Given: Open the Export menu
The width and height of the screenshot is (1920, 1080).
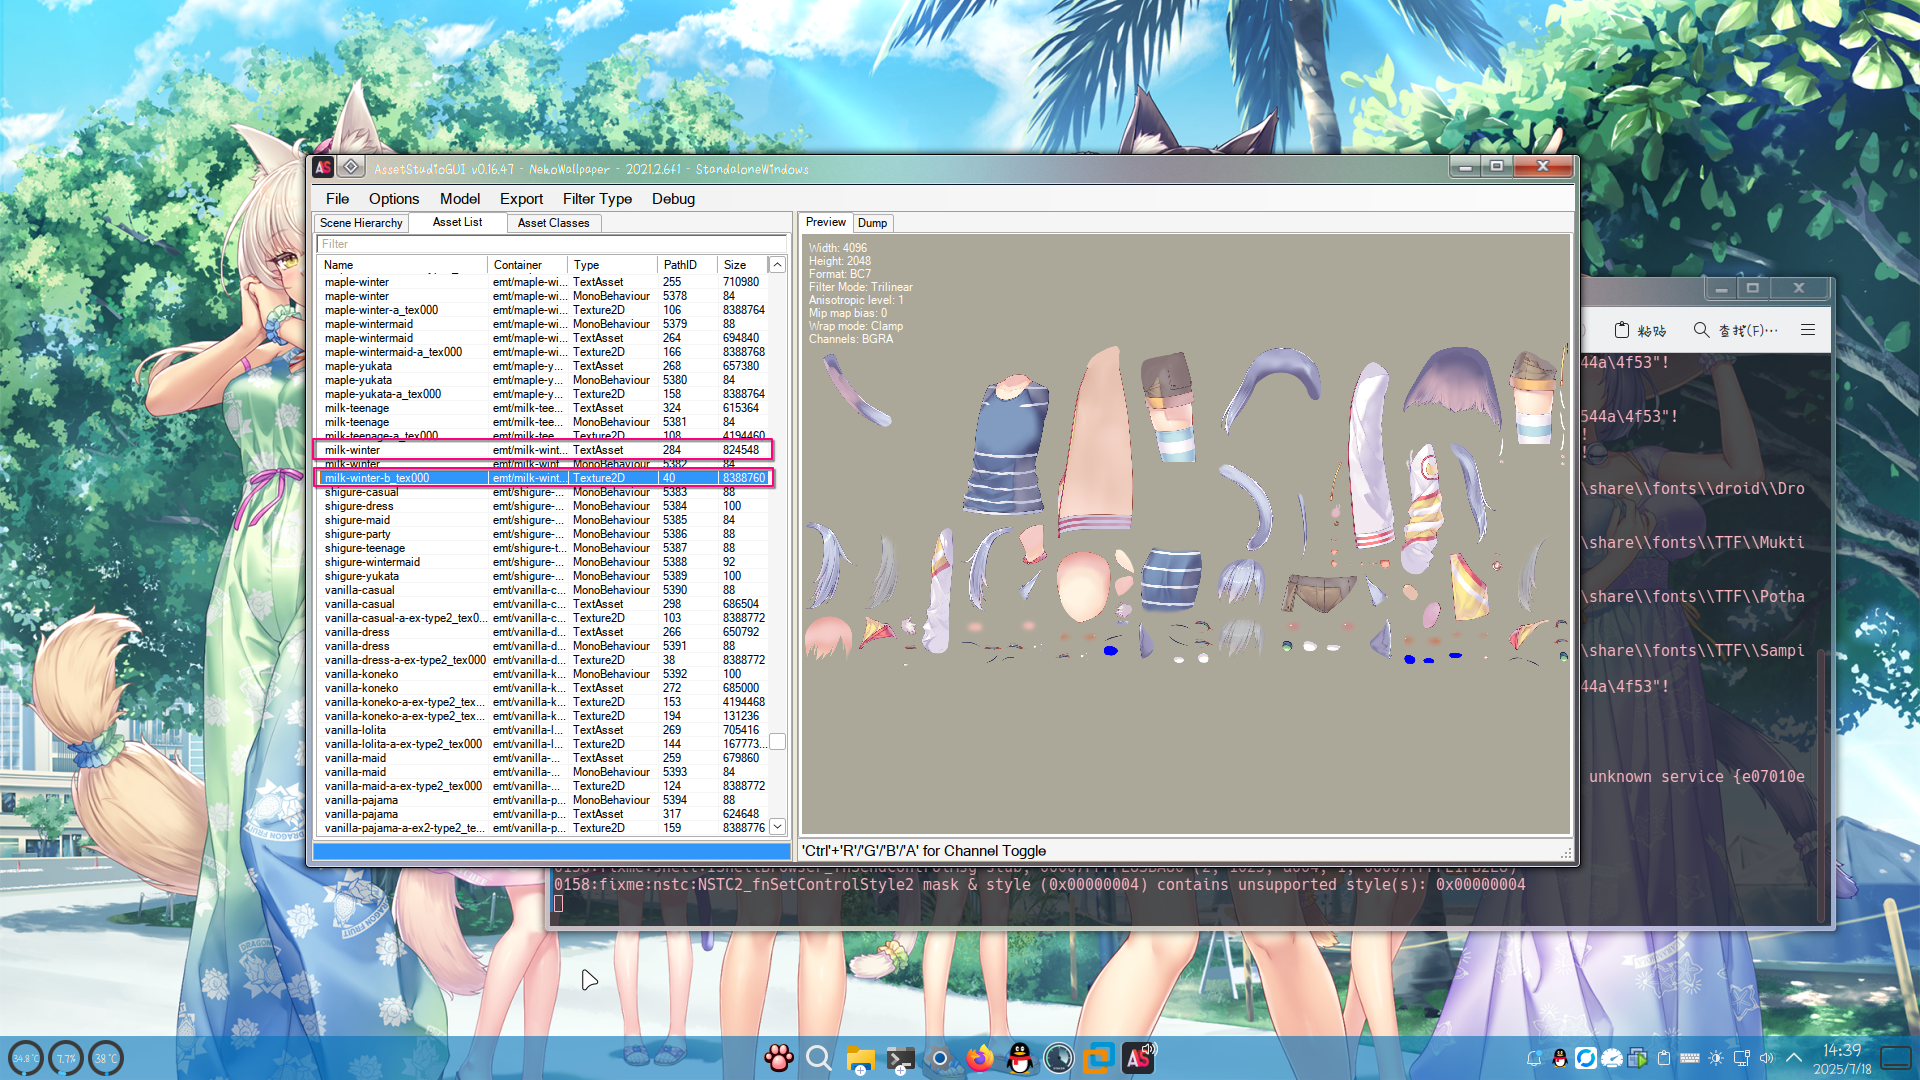Looking at the screenshot, I should pos(521,199).
